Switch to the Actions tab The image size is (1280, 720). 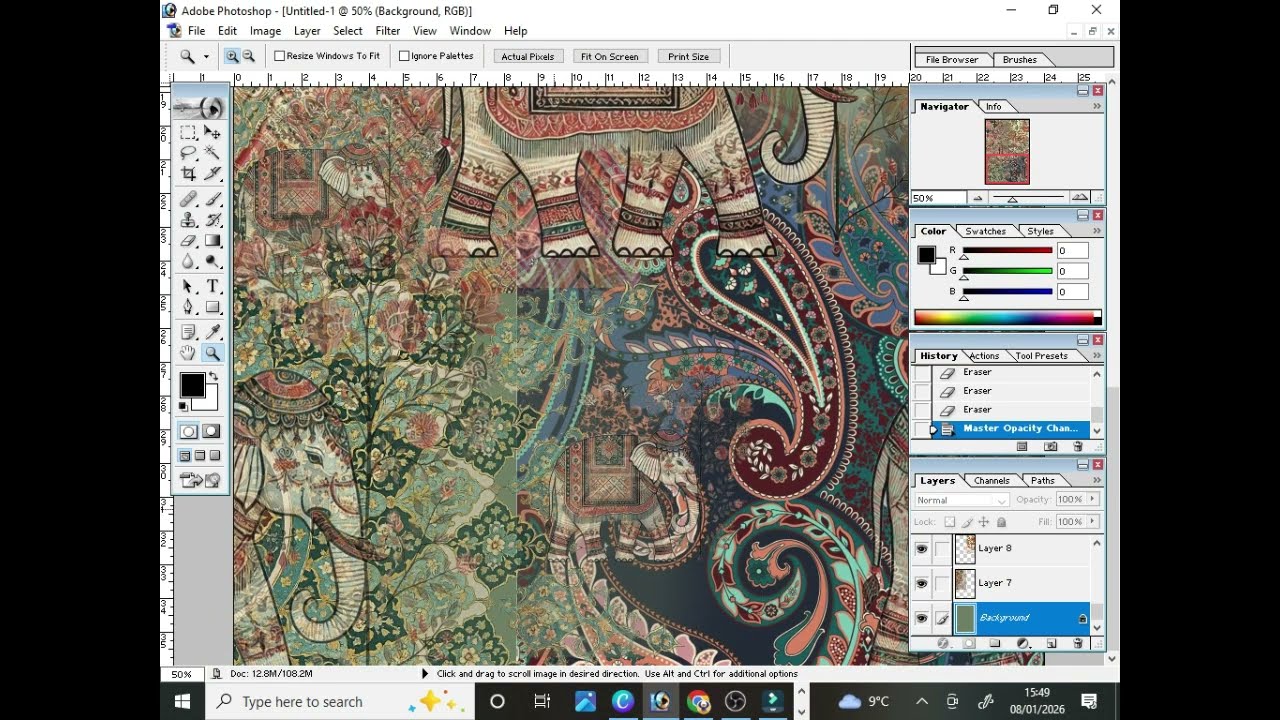(984, 356)
